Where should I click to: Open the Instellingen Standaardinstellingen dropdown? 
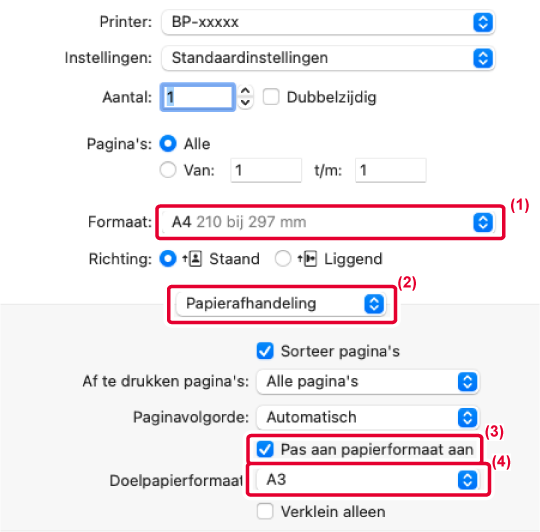[x=328, y=58]
